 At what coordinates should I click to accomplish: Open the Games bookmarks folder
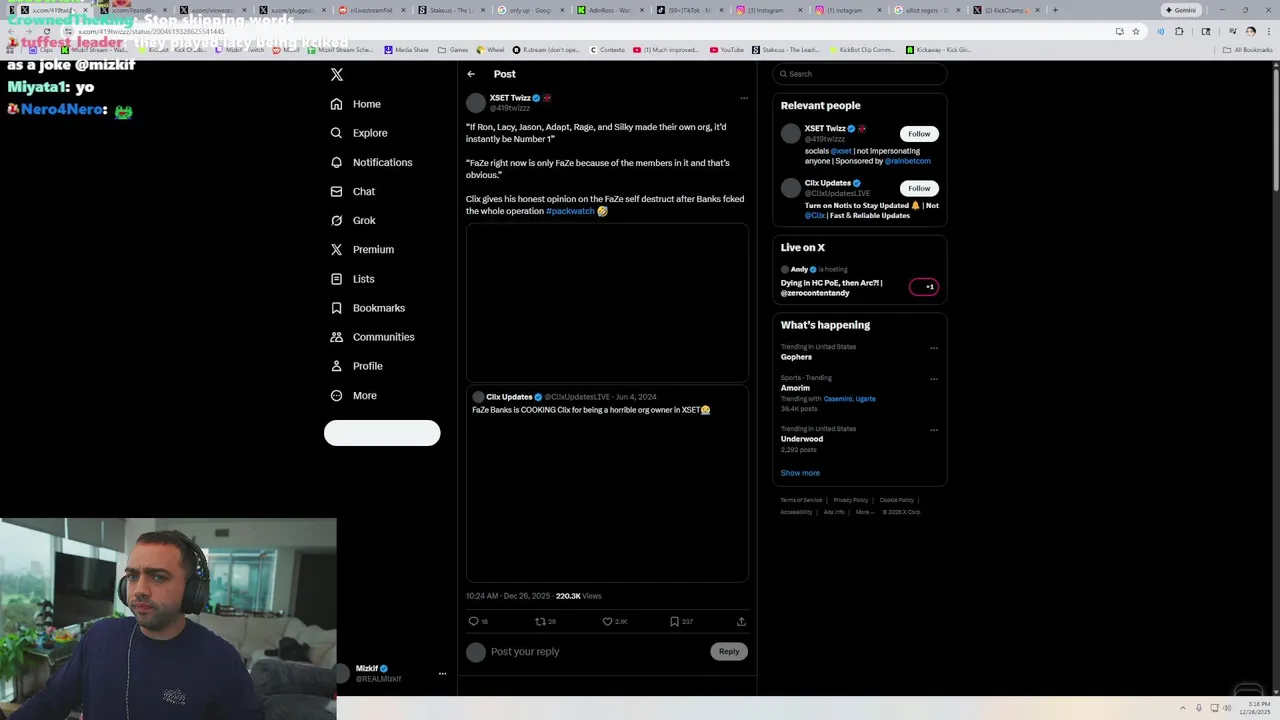coord(453,49)
